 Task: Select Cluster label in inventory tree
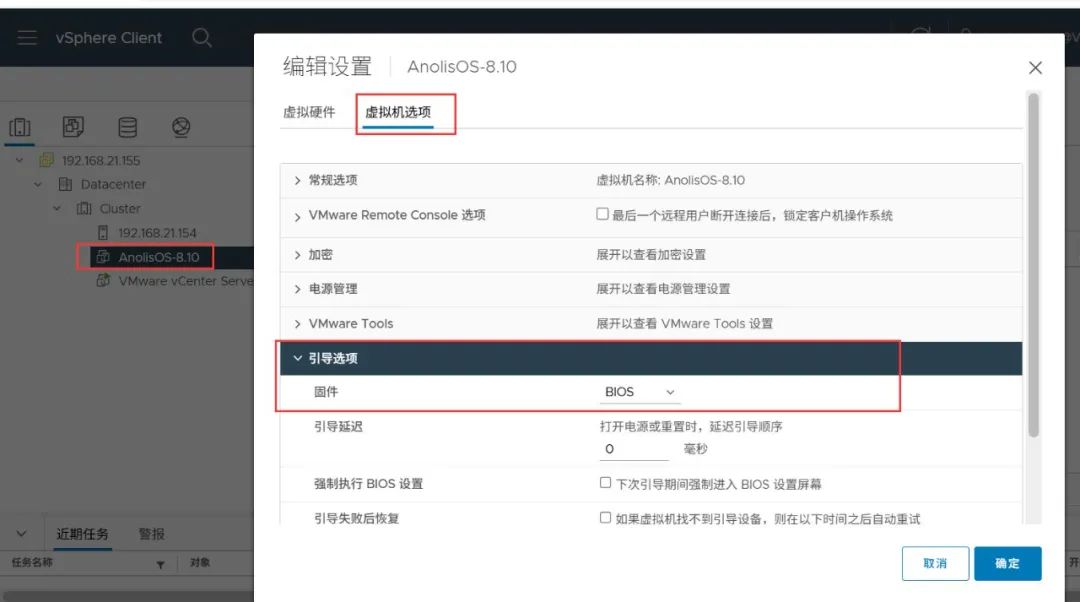point(120,208)
